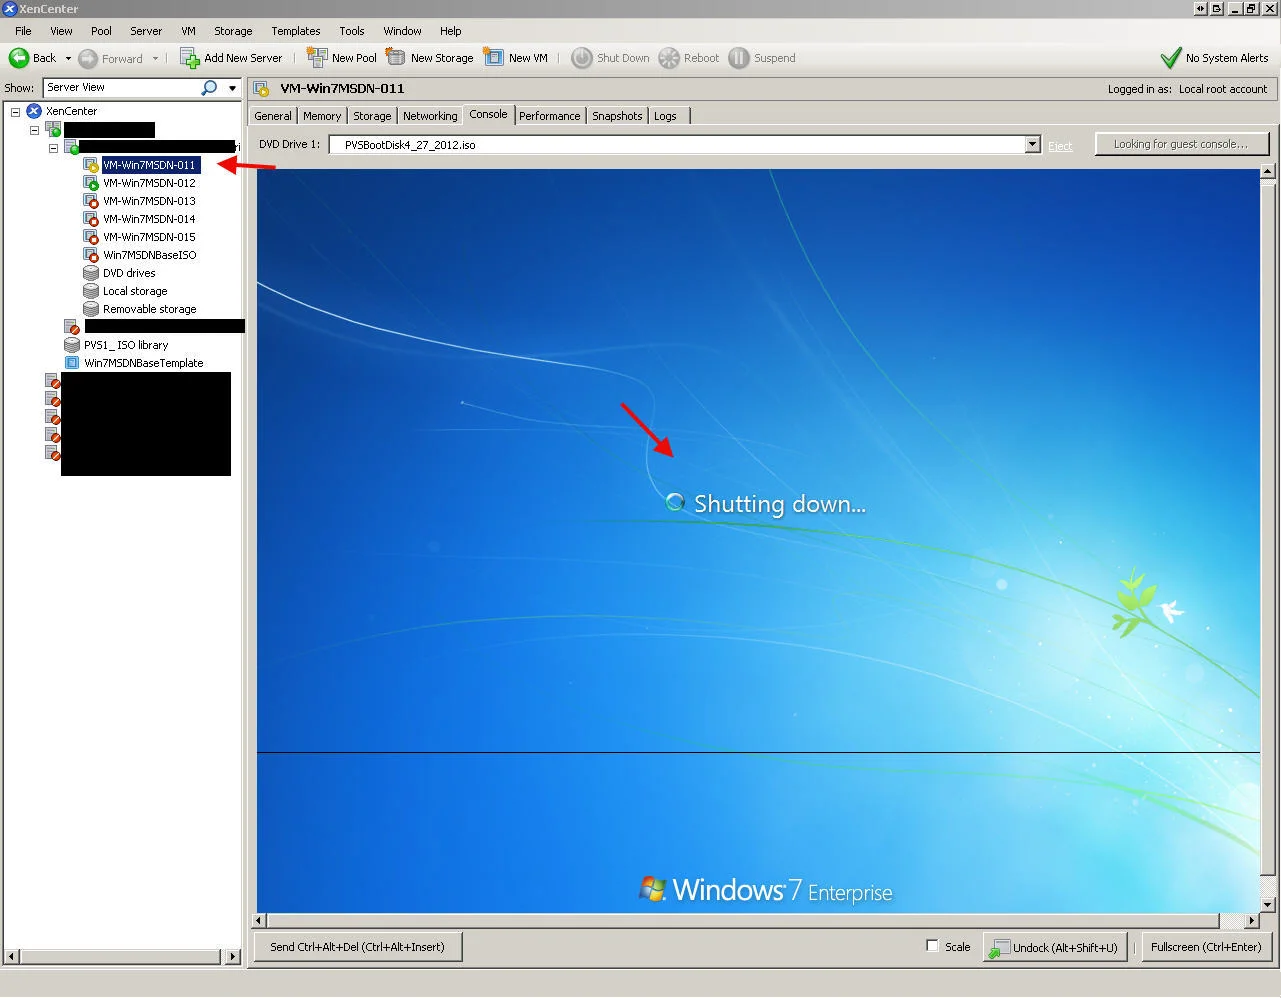Open the View menu
The width and height of the screenshot is (1281, 998).
(61, 31)
